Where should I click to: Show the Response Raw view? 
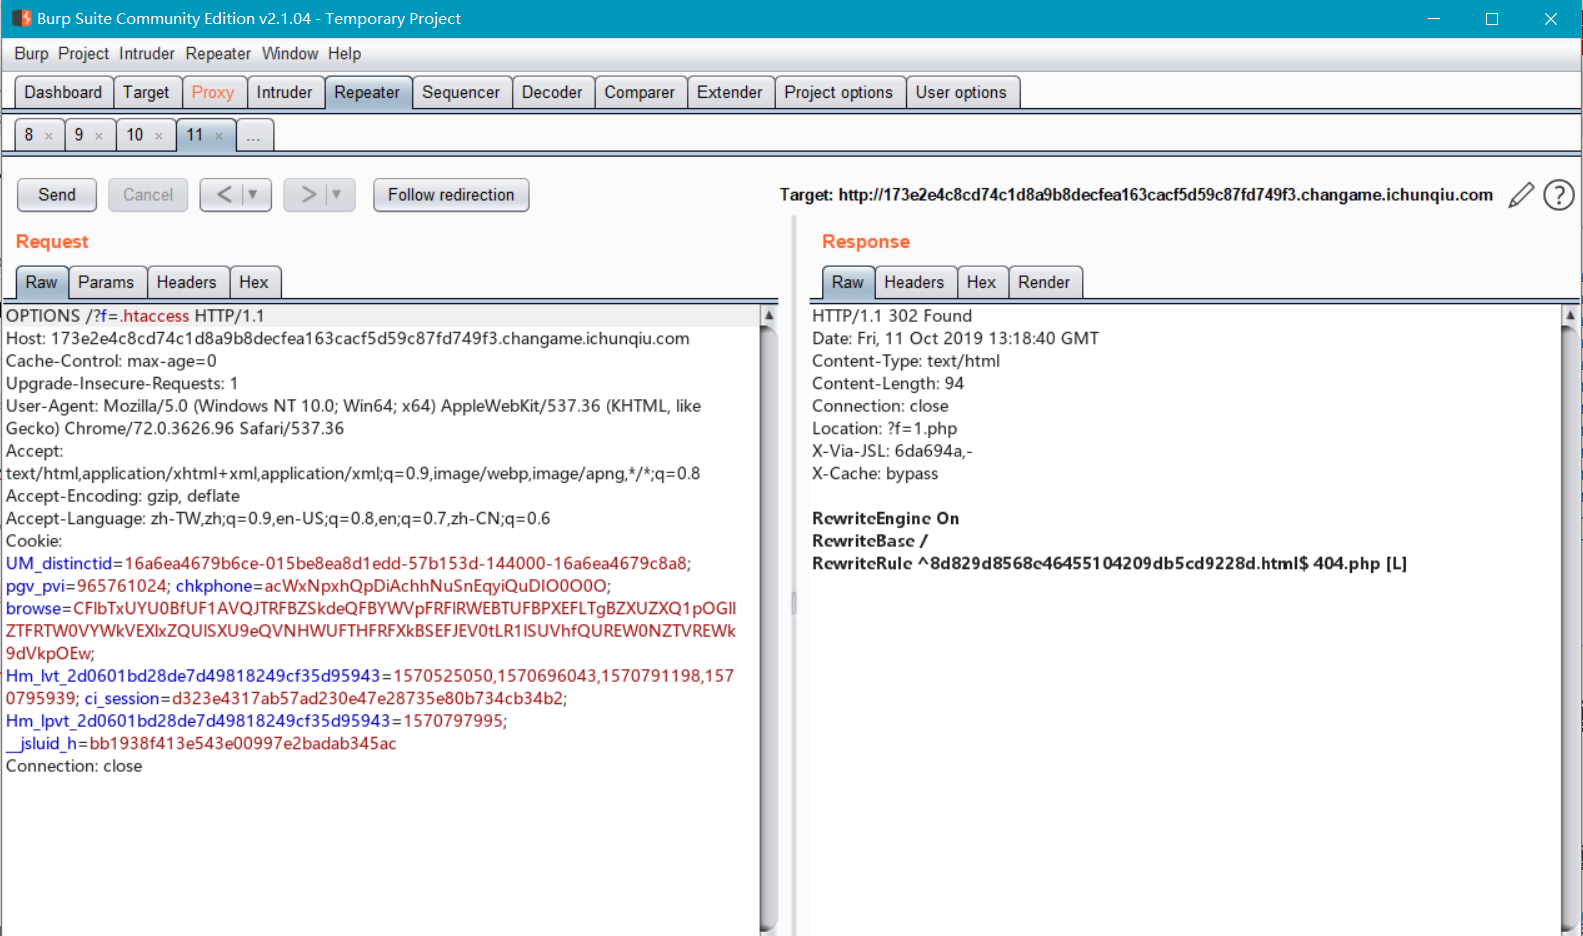point(848,282)
